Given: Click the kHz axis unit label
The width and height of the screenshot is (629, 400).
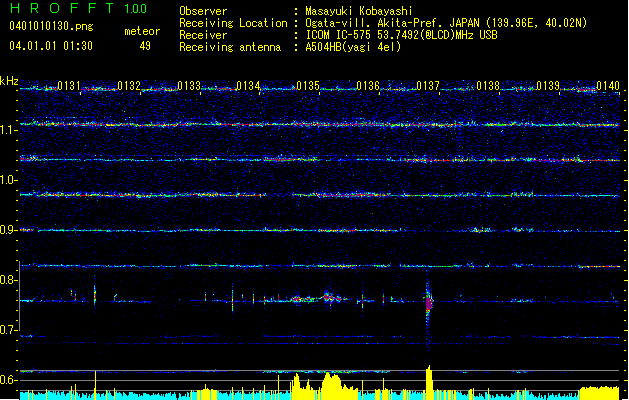Looking at the screenshot, I should (x=9, y=81).
